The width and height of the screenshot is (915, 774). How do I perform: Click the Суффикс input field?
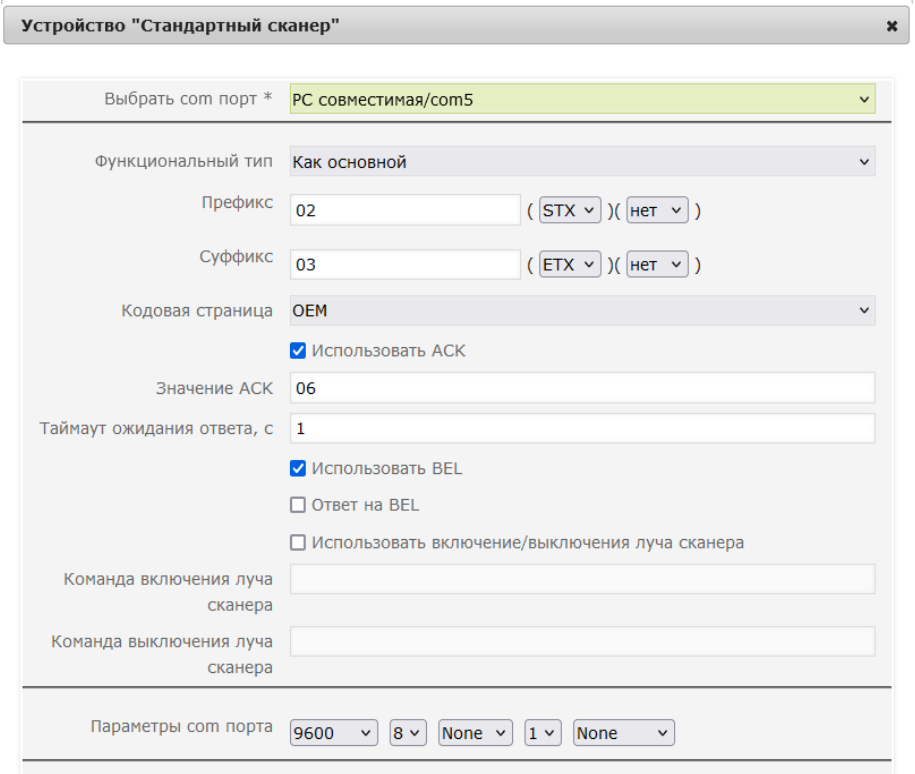coord(405,264)
